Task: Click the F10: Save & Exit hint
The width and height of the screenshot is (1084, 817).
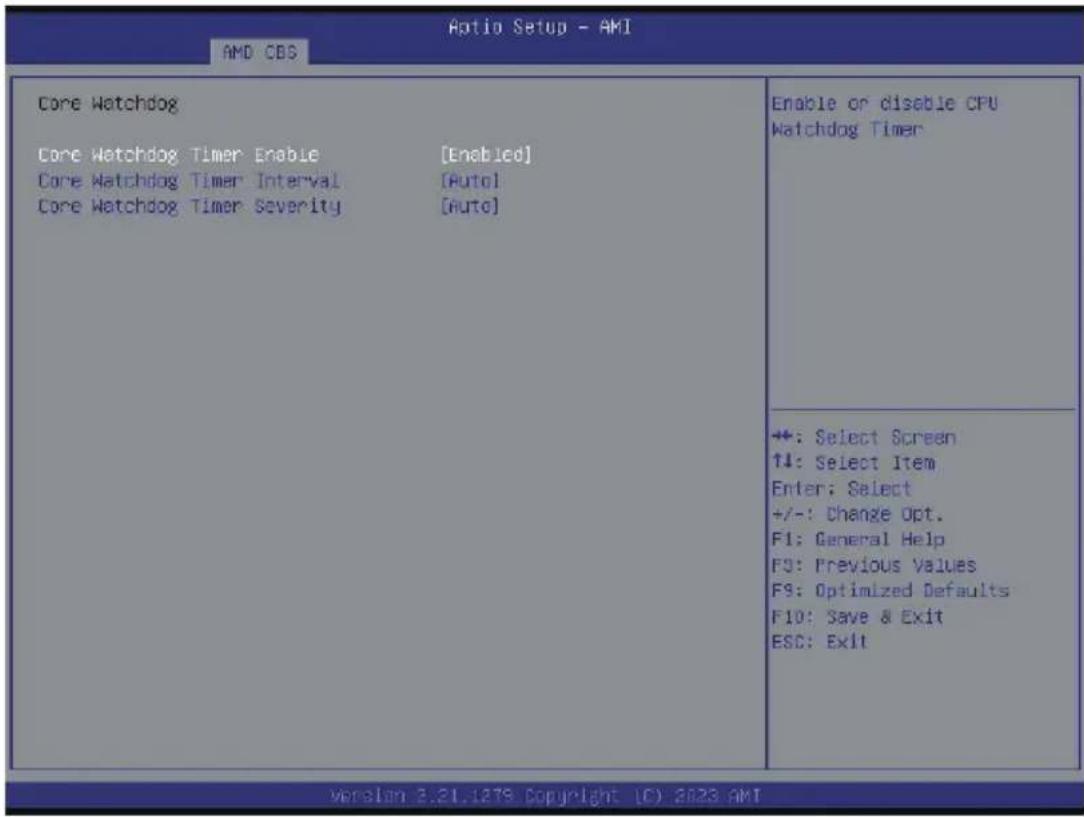Action: (857, 617)
